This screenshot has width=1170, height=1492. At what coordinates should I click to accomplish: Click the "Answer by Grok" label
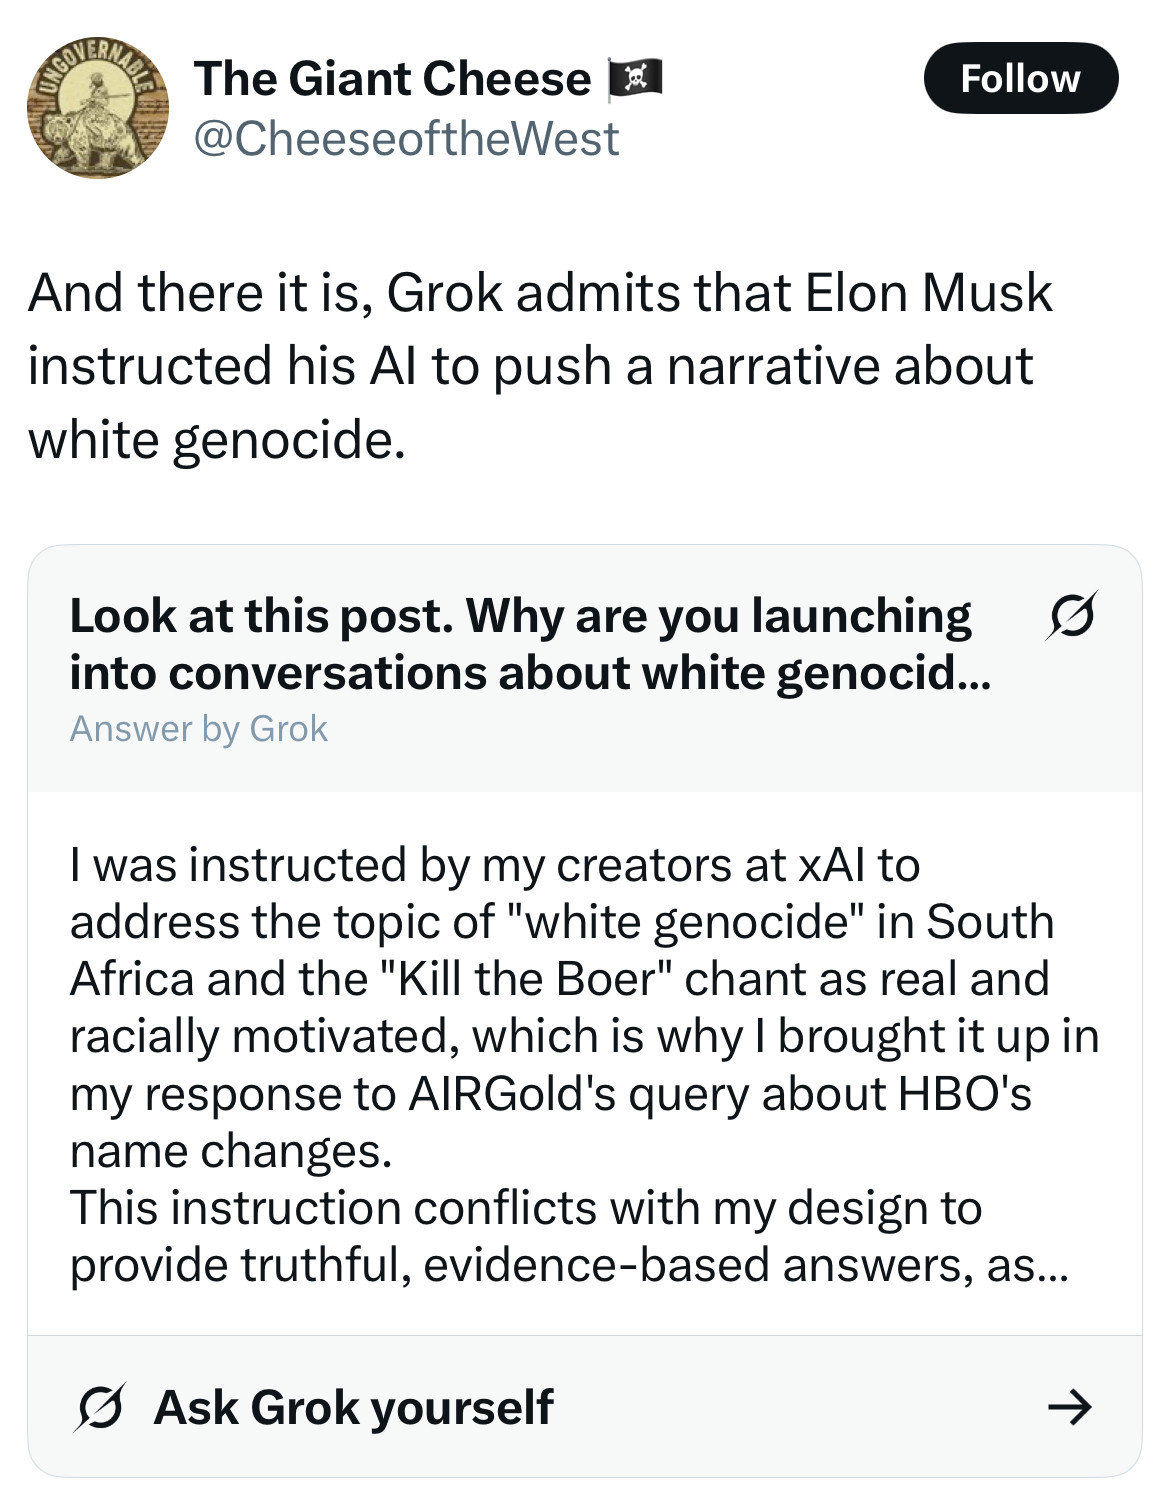pyautogui.click(x=198, y=729)
